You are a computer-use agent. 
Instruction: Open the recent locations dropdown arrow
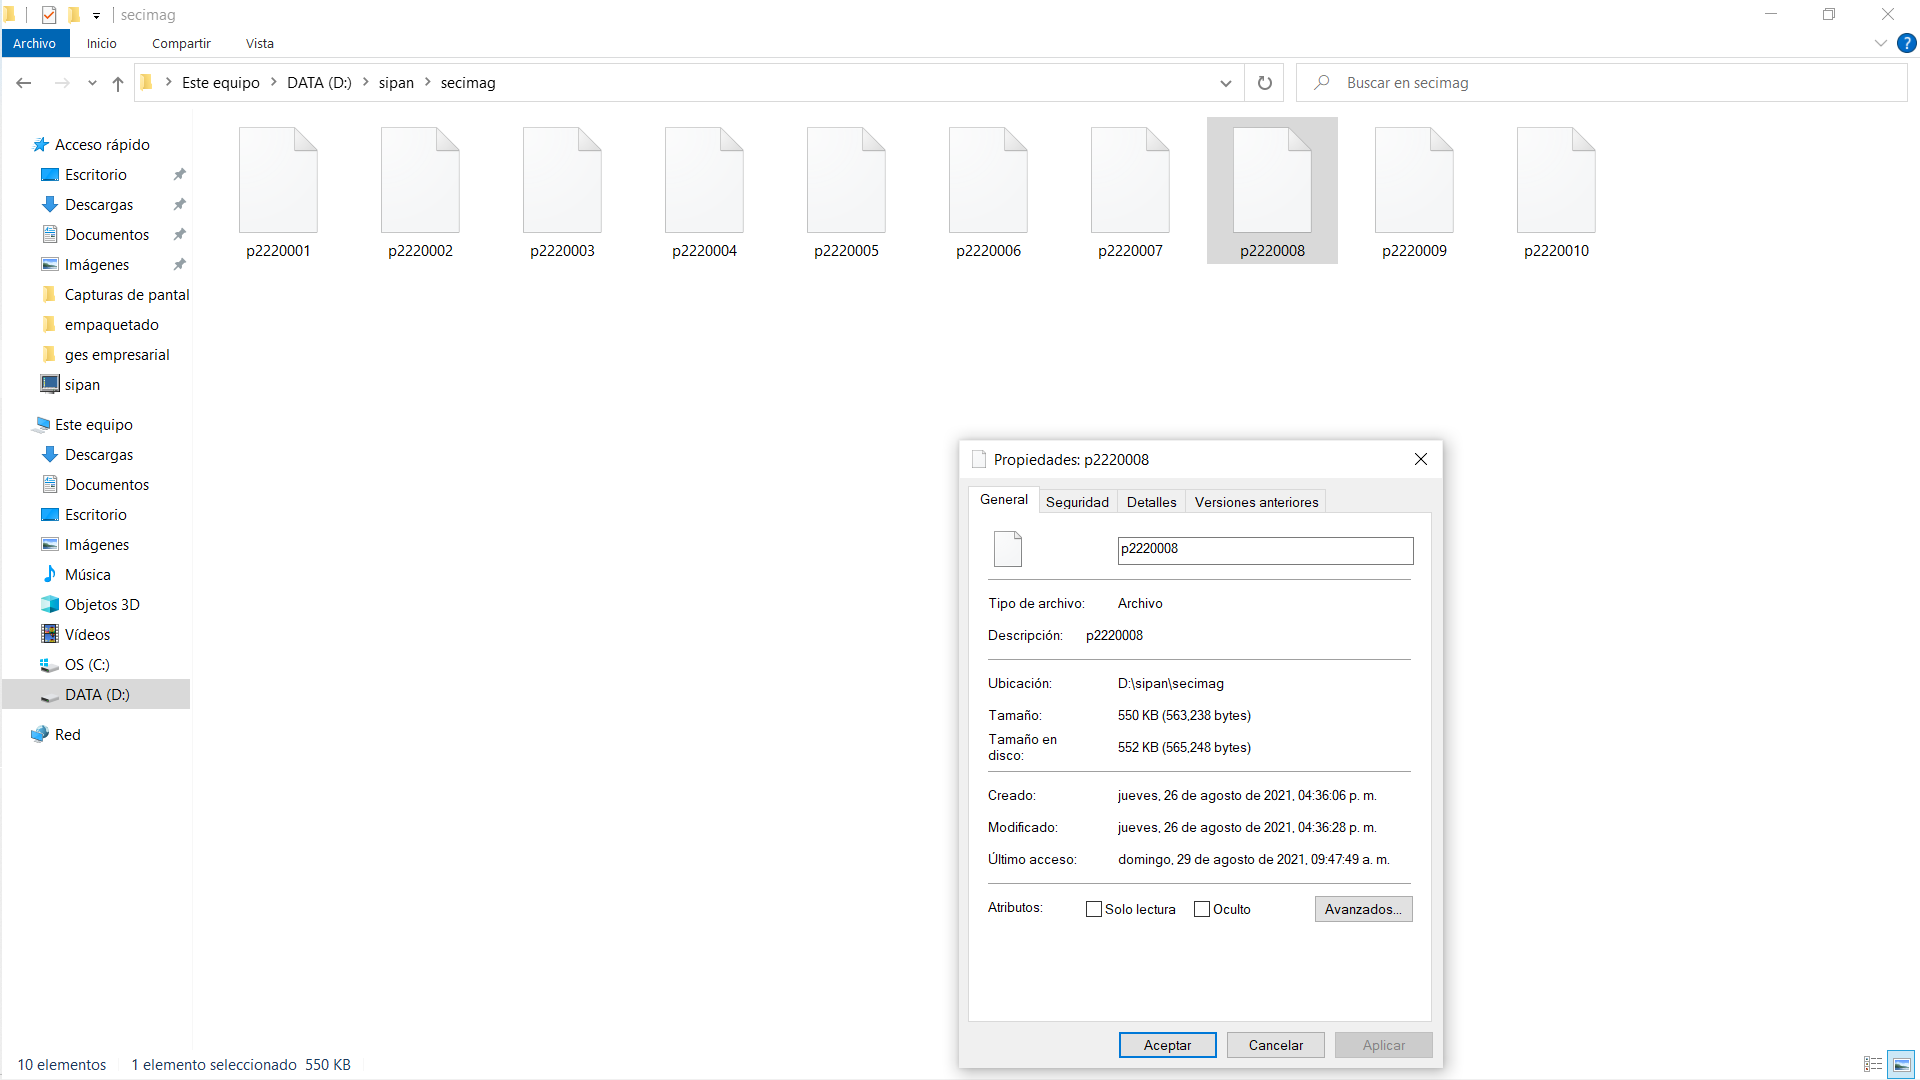pyautogui.click(x=92, y=83)
